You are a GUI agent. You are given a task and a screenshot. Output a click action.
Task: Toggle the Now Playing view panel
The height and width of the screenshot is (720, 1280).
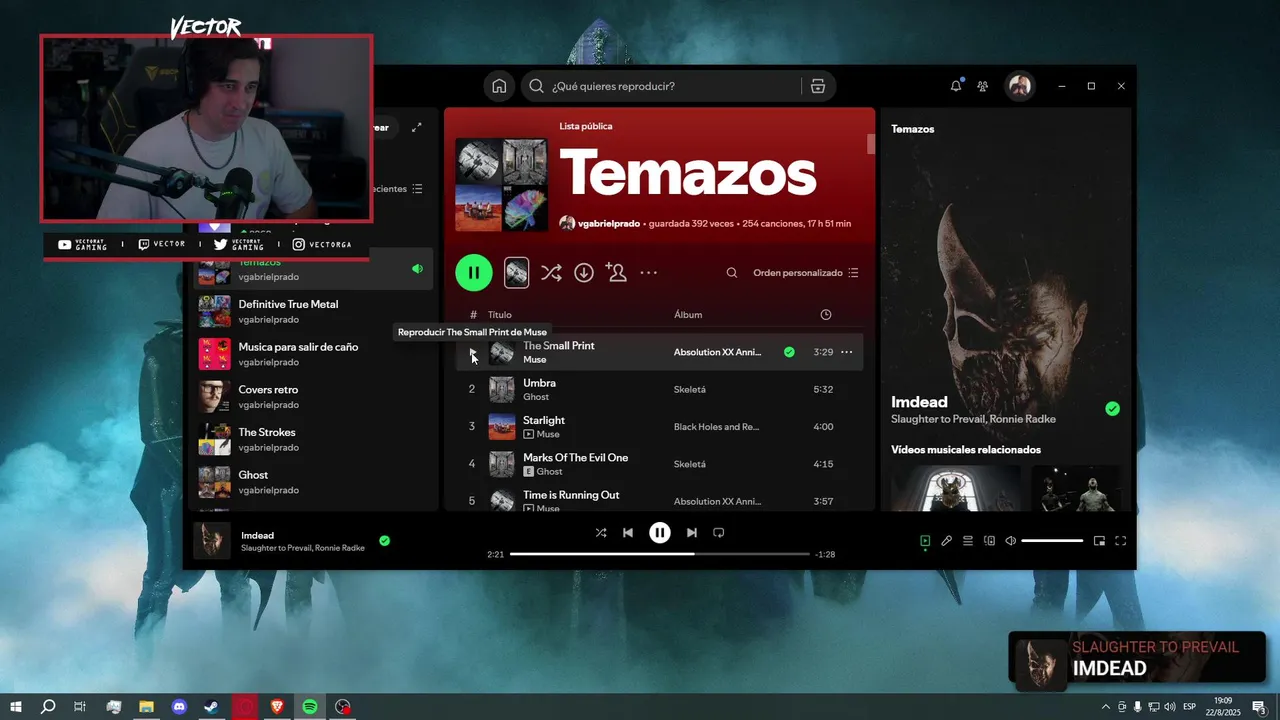pos(925,541)
